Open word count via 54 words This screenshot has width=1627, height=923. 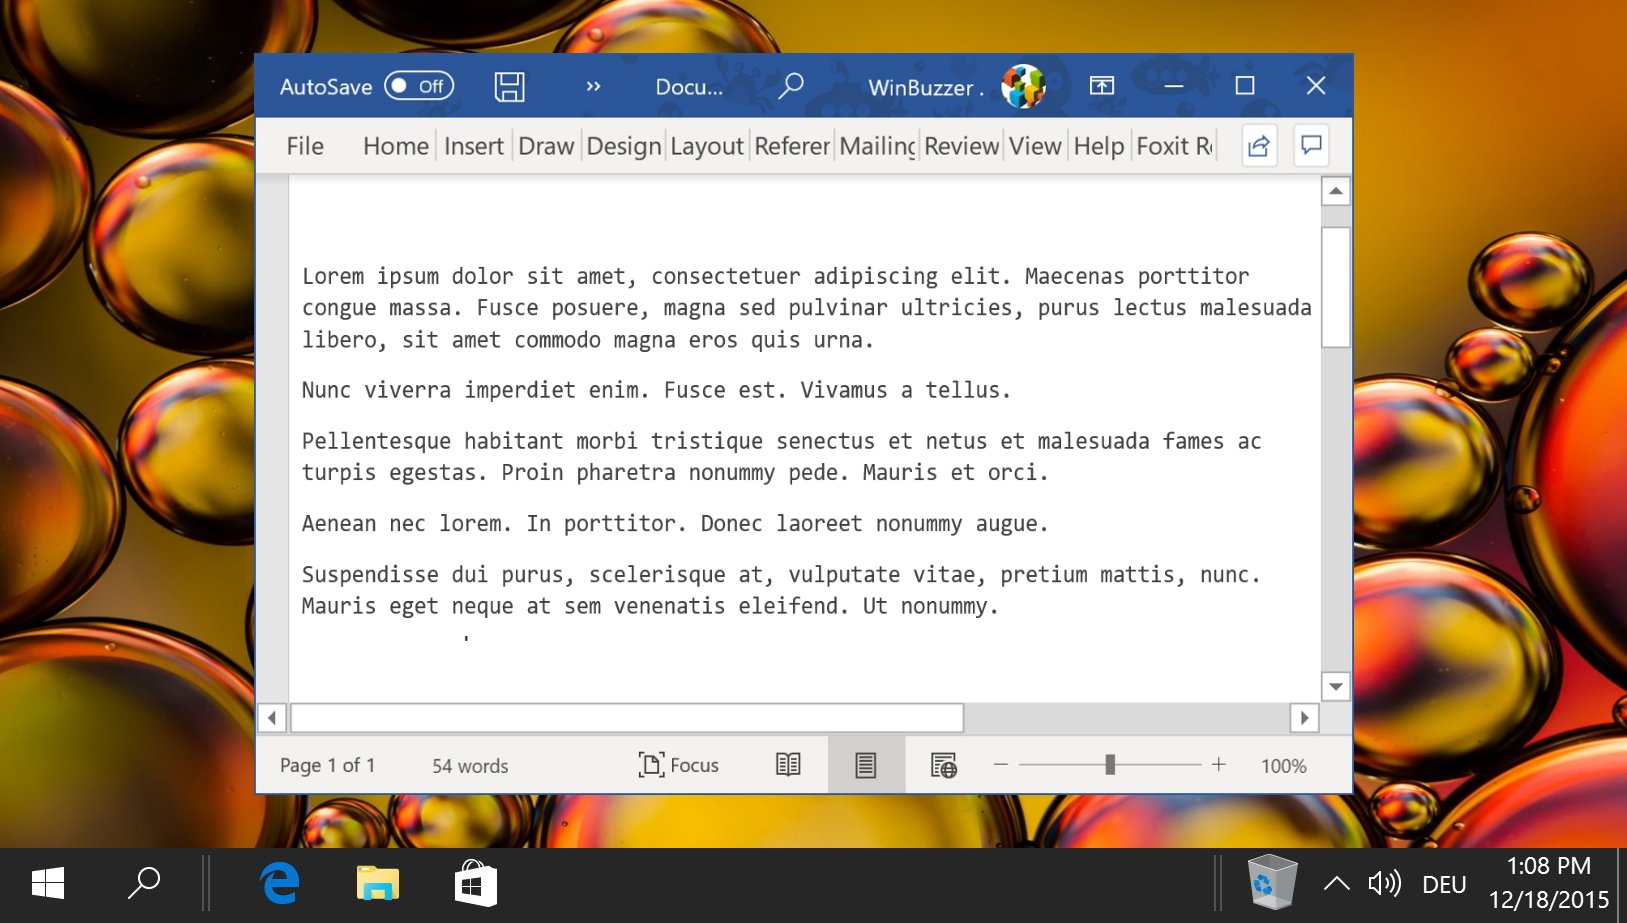[x=469, y=765]
